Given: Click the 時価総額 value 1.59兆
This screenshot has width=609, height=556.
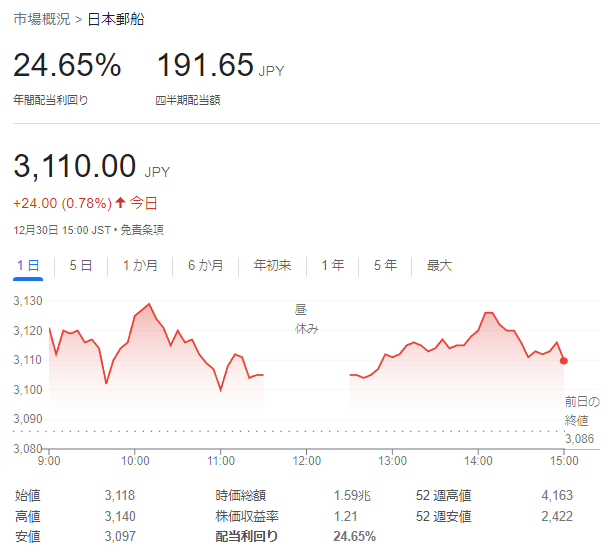Looking at the screenshot, I should tap(352, 495).
